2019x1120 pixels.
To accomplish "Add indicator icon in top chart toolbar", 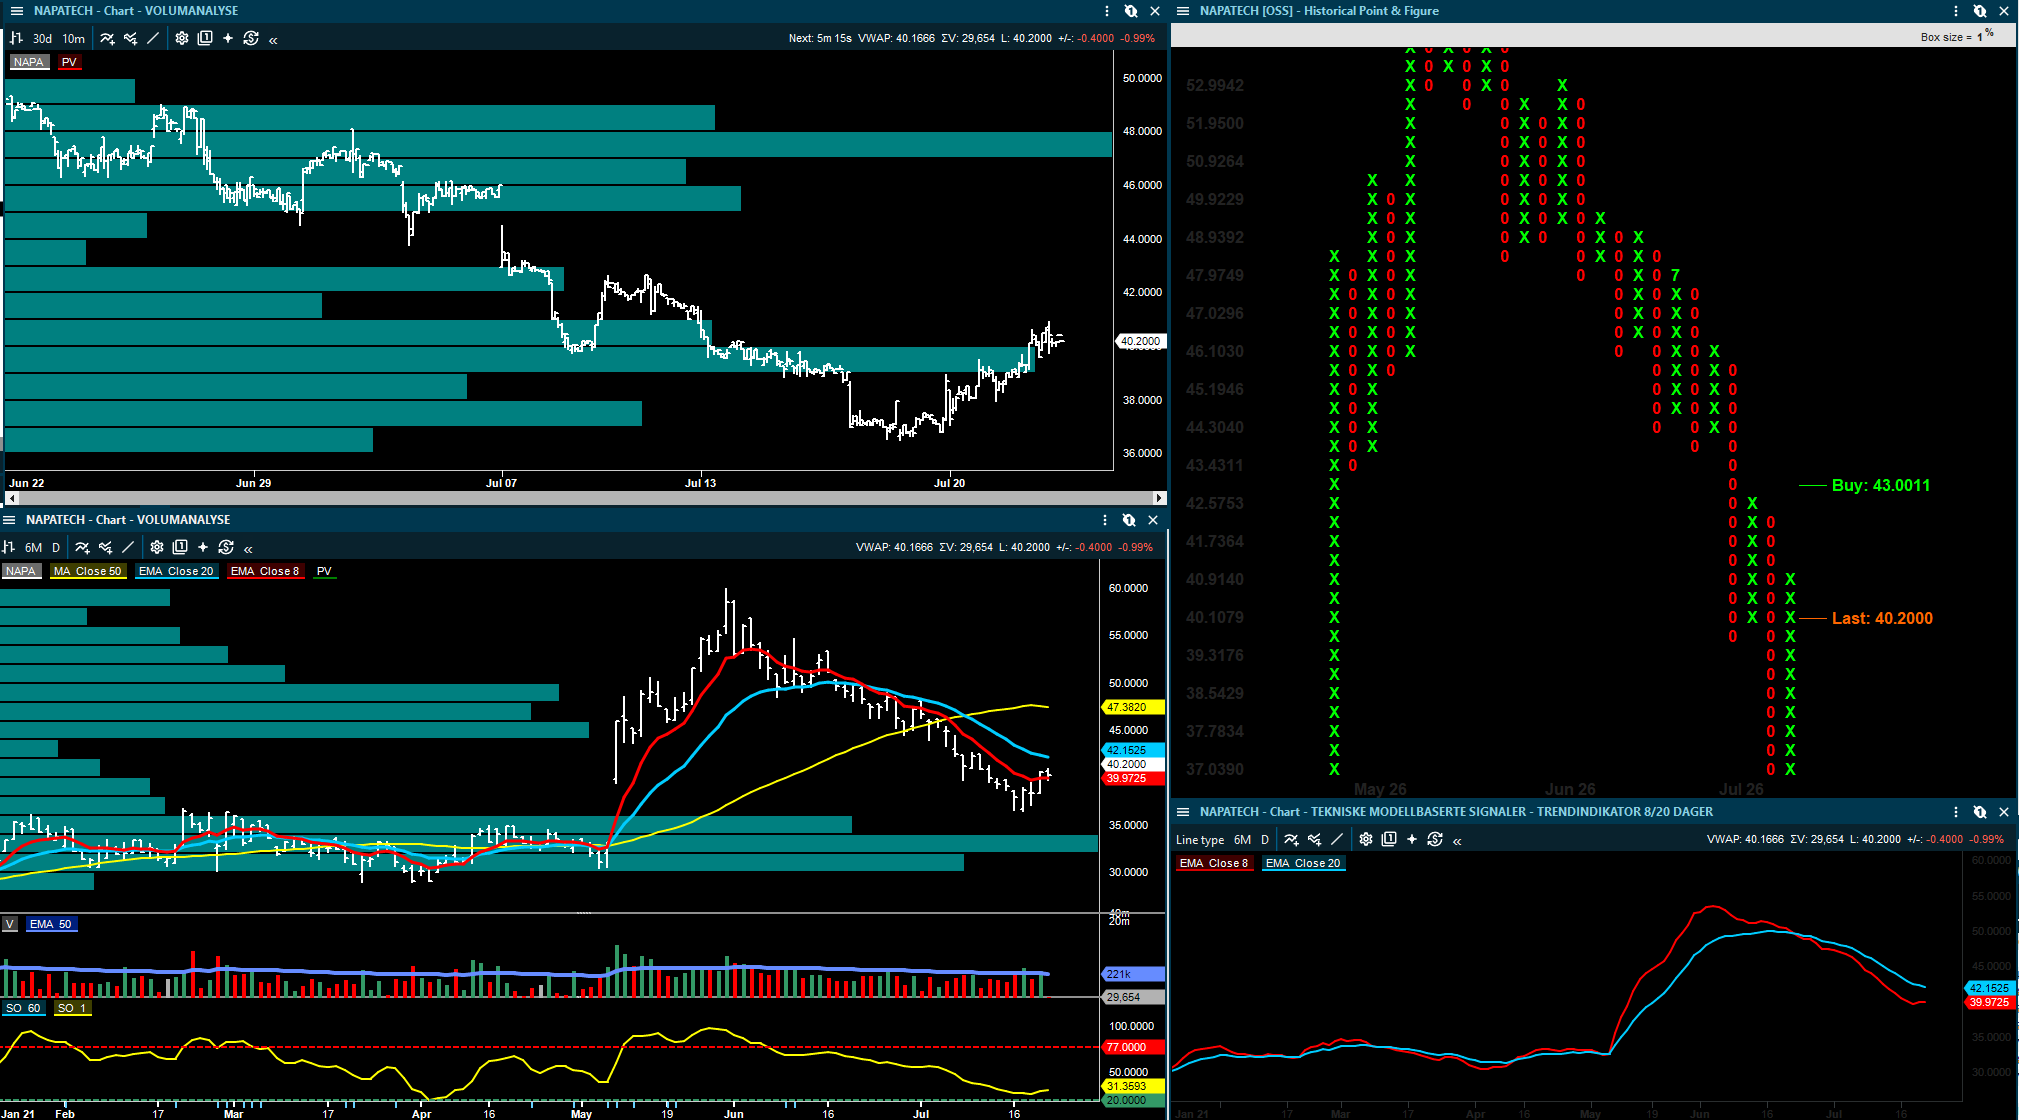I will pyautogui.click(x=108, y=38).
